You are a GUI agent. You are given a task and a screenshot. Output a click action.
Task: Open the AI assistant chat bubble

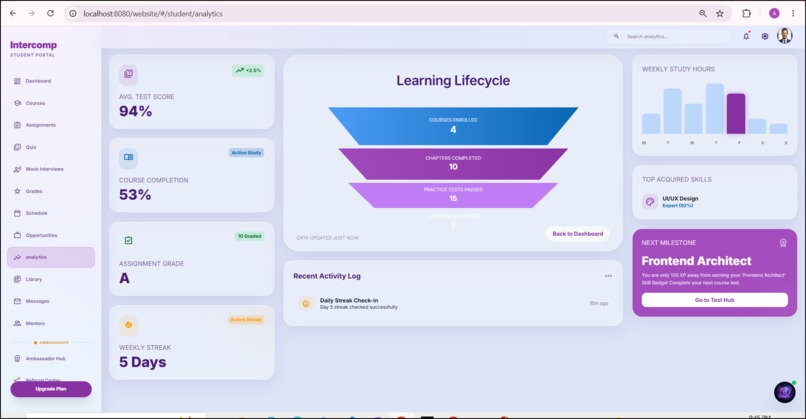pyautogui.click(x=784, y=392)
